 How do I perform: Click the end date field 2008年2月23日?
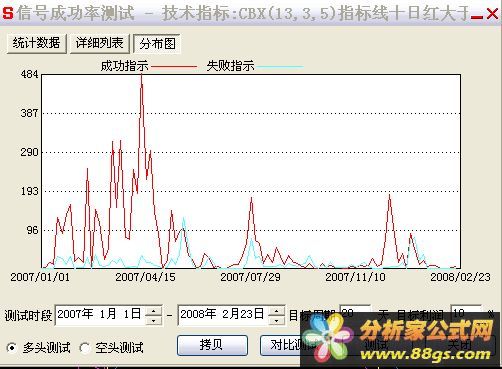pyautogui.click(x=223, y=315)
